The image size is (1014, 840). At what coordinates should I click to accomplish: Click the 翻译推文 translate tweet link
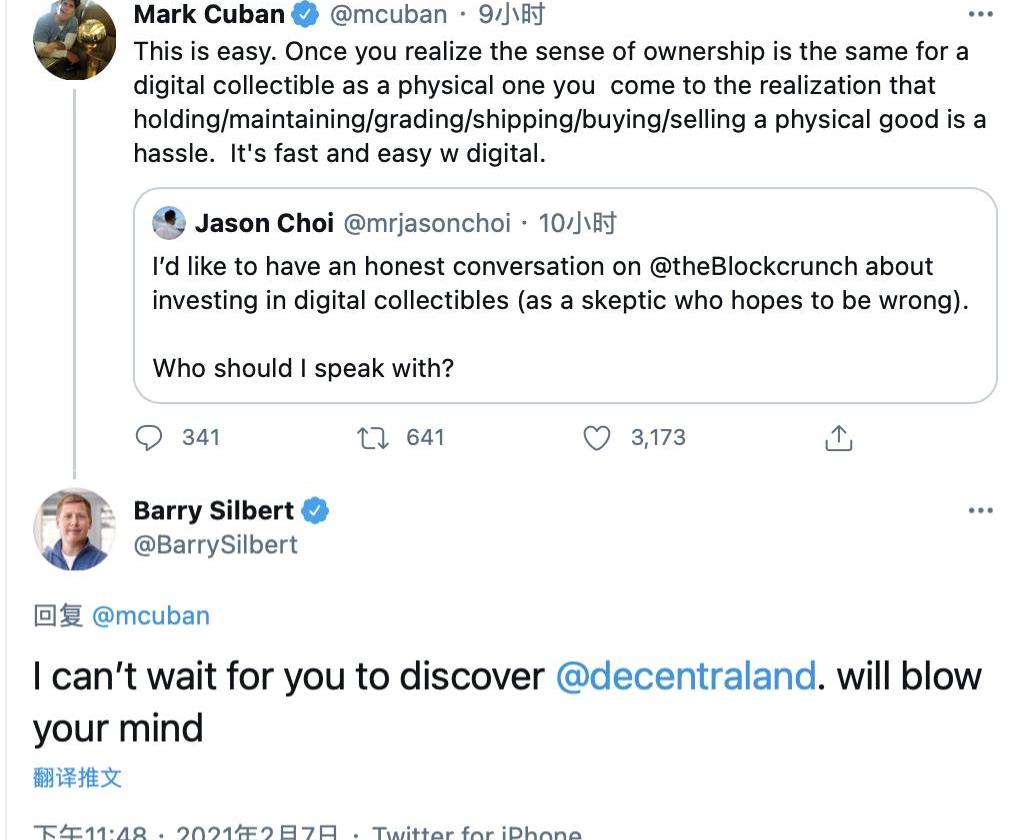[77, 777]
